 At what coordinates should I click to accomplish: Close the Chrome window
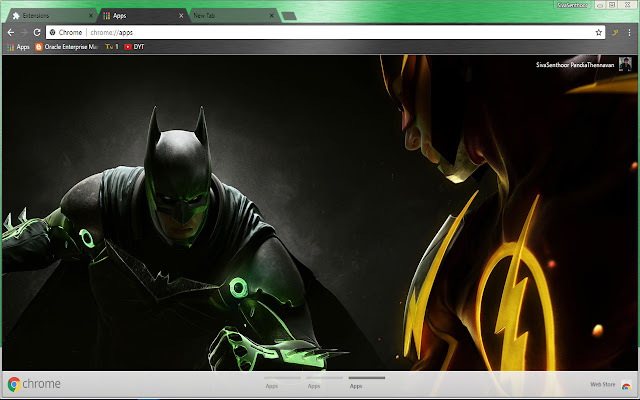pos(628,5)
